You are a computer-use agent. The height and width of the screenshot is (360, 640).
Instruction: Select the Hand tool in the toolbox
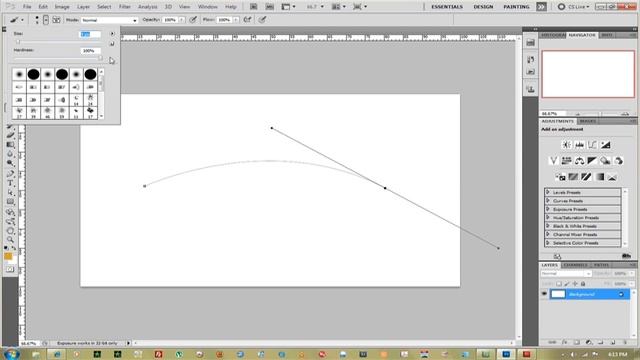[x=11, y=231]
